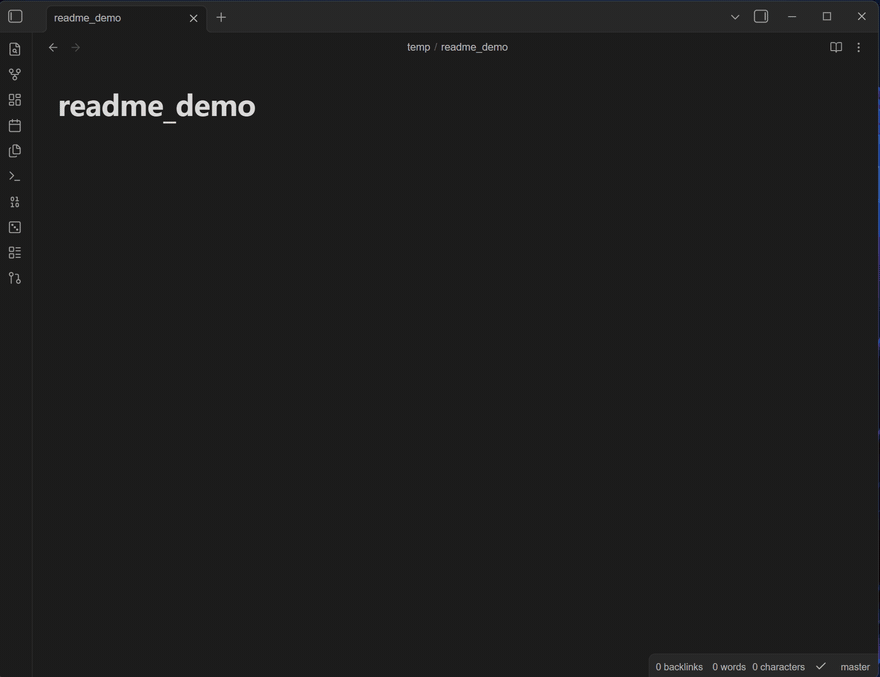Toggle the left sidebar panel
880x677 pixels.
15,17
